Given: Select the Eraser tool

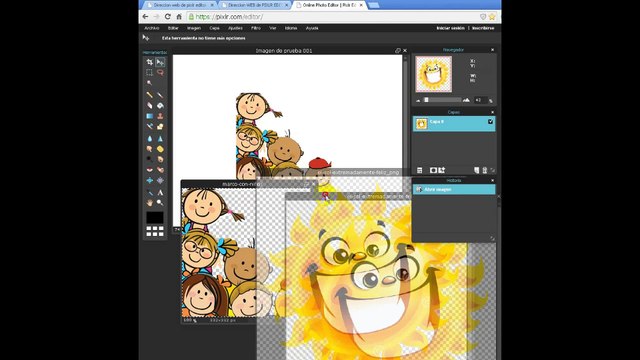Looking at the screenshot, I should [x=149, y=105].
